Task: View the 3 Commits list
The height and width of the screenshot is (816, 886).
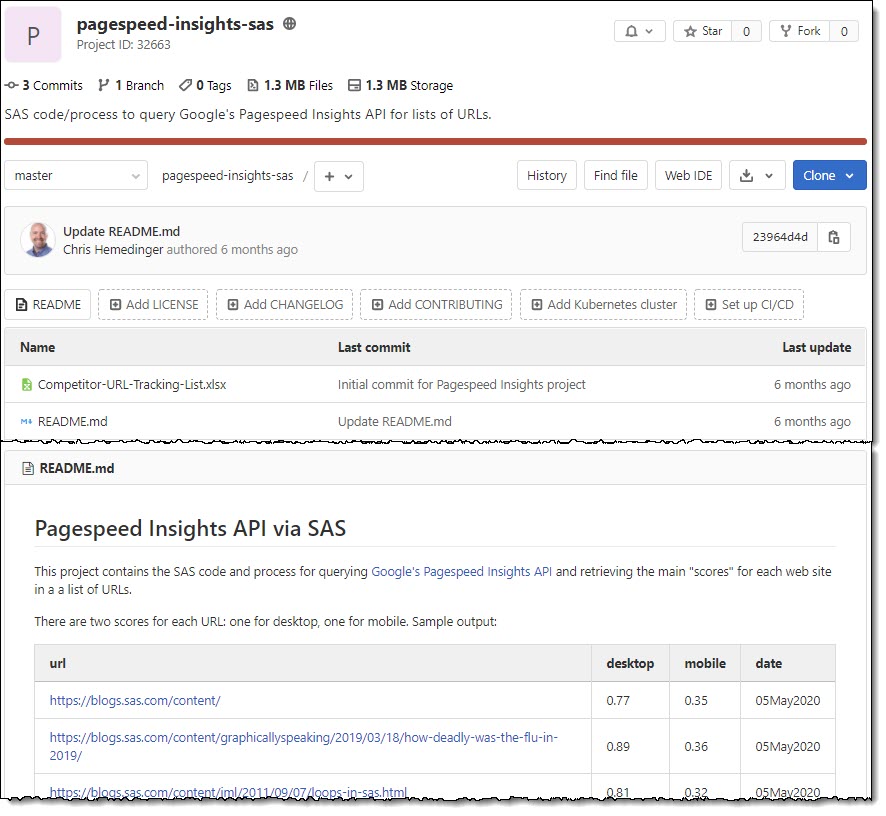Action: (44, 85)
